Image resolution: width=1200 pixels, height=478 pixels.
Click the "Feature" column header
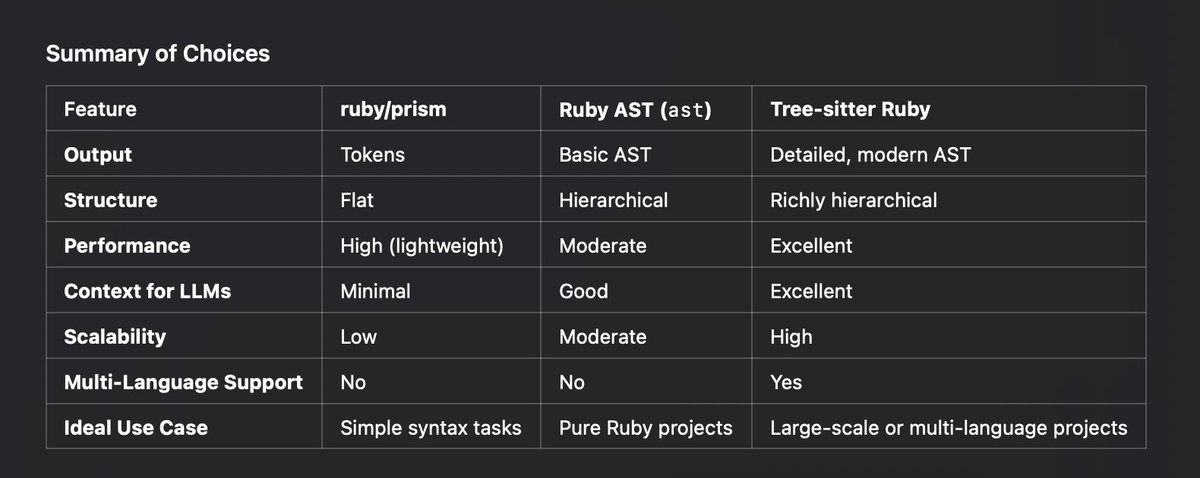(x=100, y=109)
